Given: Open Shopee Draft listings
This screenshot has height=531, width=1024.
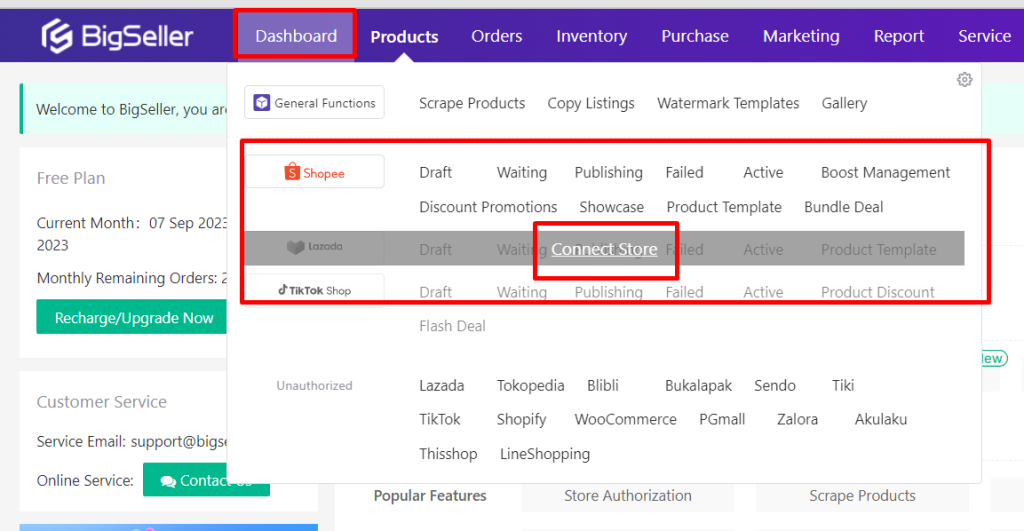Looking at the screenshot, I should click(x=436, y=172).
